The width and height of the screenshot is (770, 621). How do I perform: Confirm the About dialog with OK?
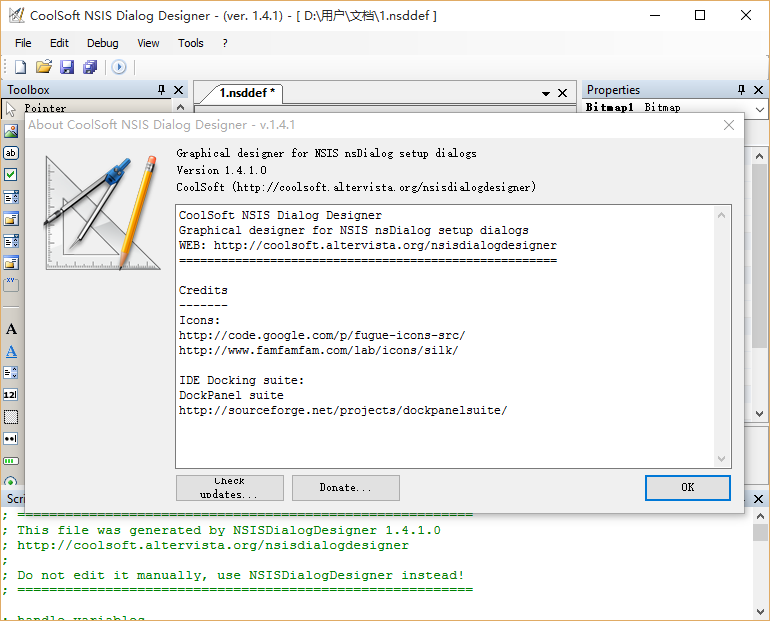(x=687, y=488)
